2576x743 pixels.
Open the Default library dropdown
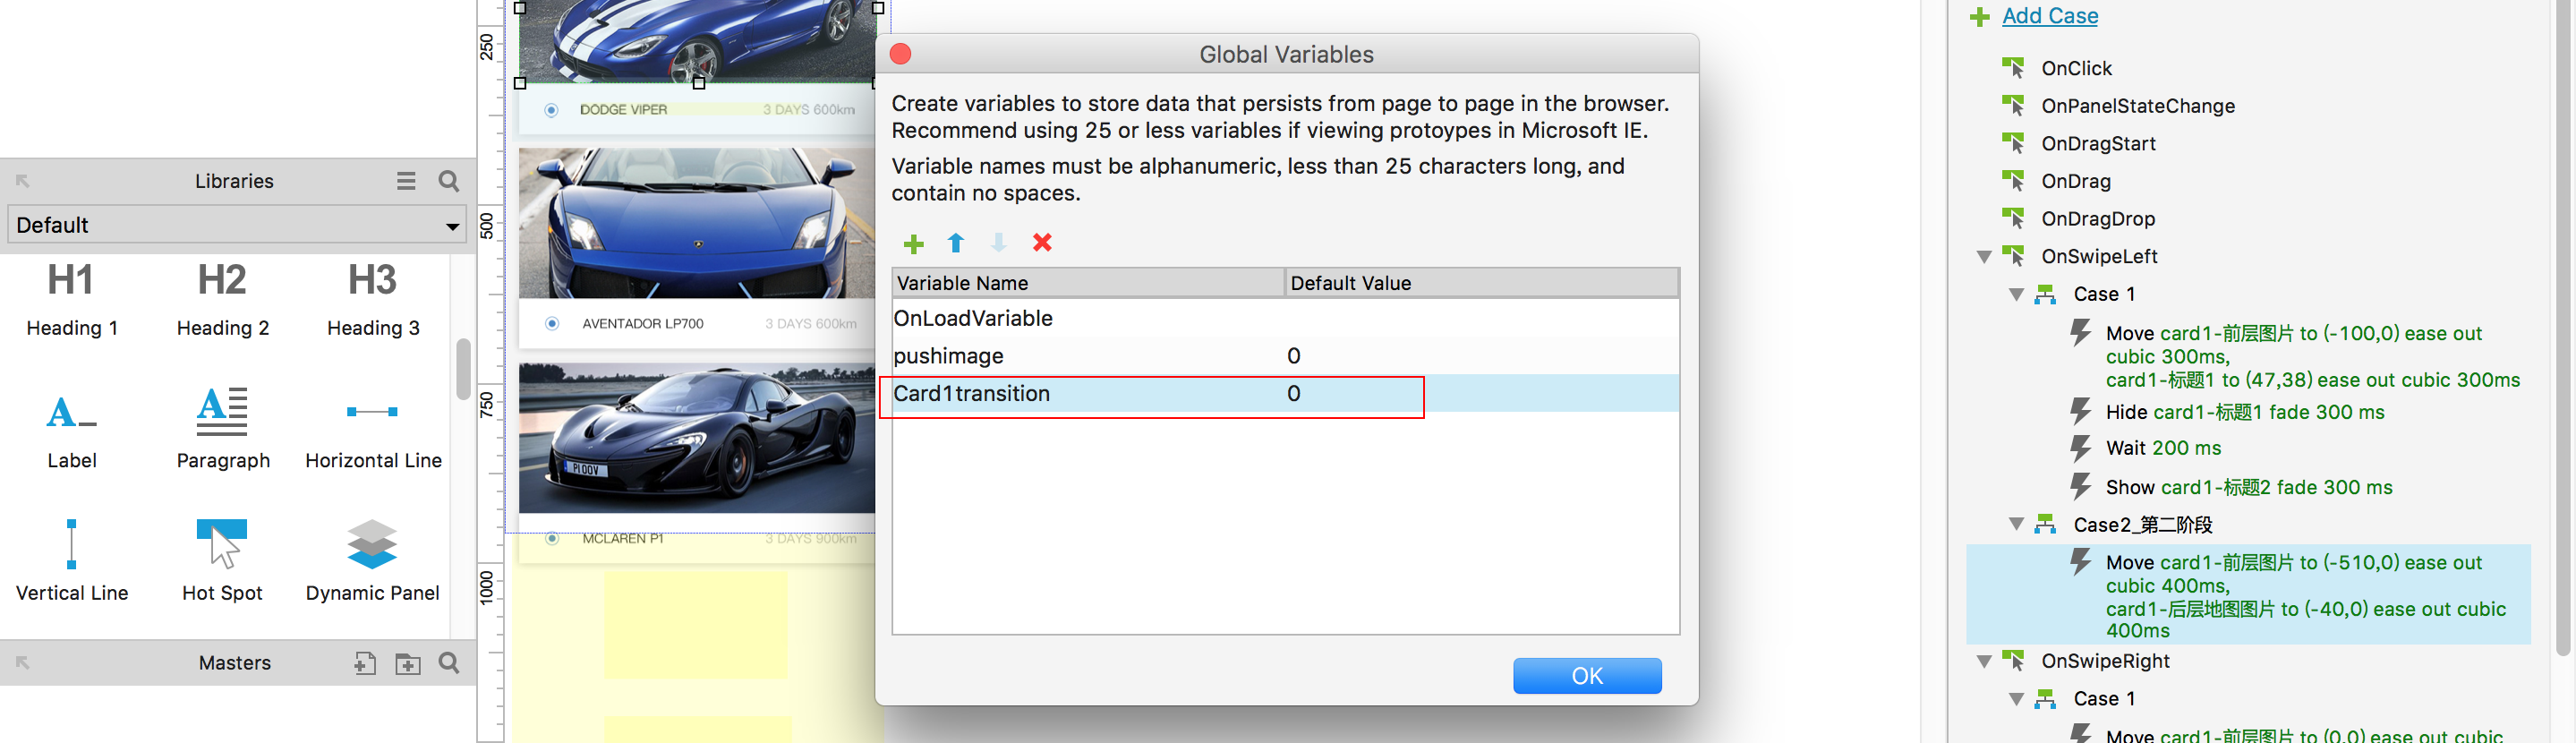click(x=238, y=225)
